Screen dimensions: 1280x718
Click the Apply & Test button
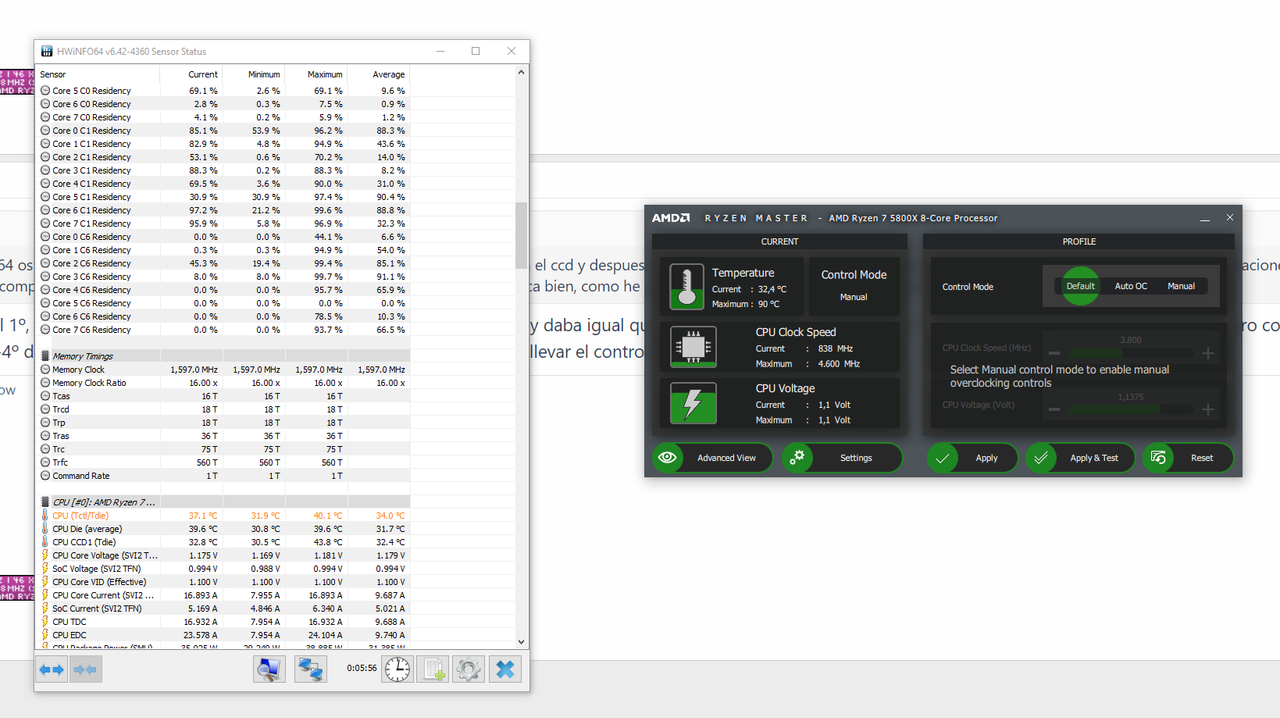pyautogui.click(x=1081, y=458)
